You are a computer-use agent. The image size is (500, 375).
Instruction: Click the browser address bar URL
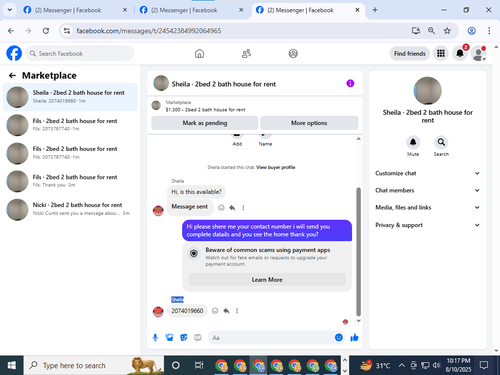pos(149,31)
